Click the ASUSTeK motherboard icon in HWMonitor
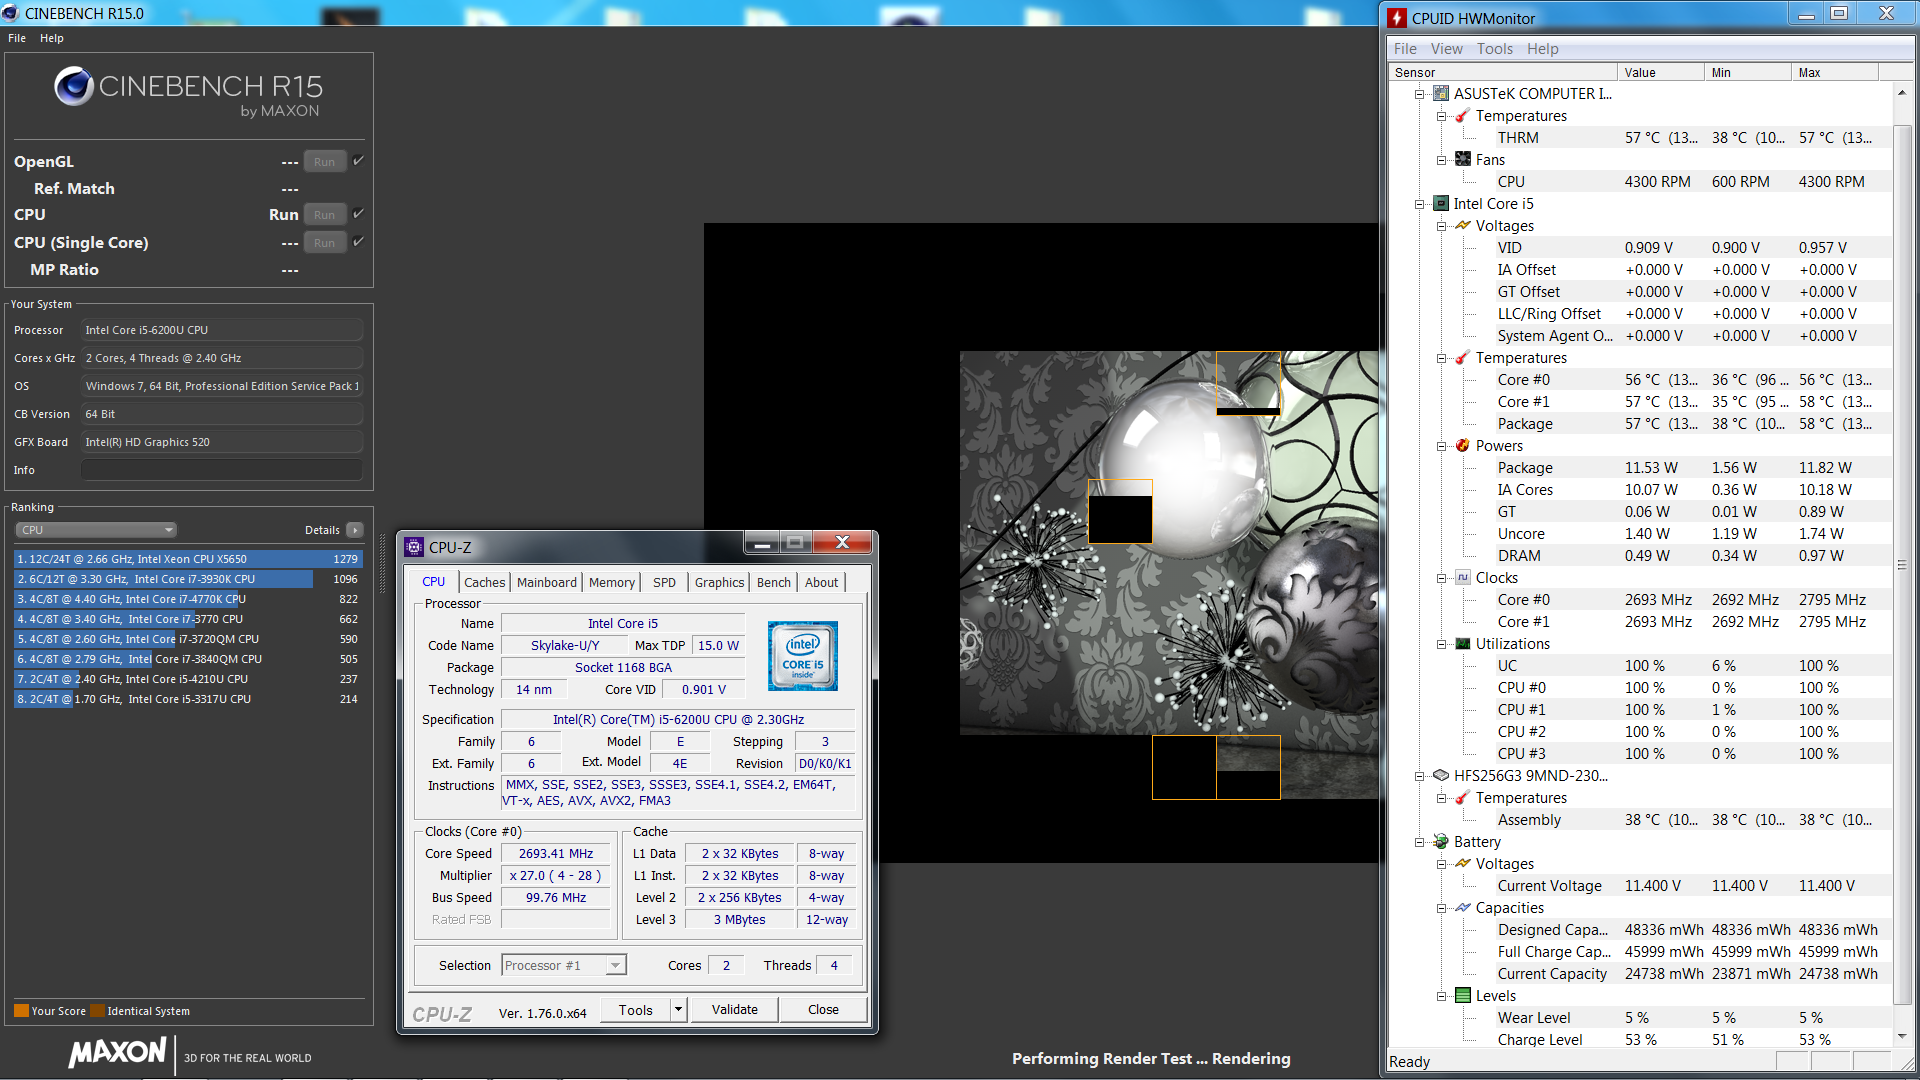 [x=1441, y=93]
